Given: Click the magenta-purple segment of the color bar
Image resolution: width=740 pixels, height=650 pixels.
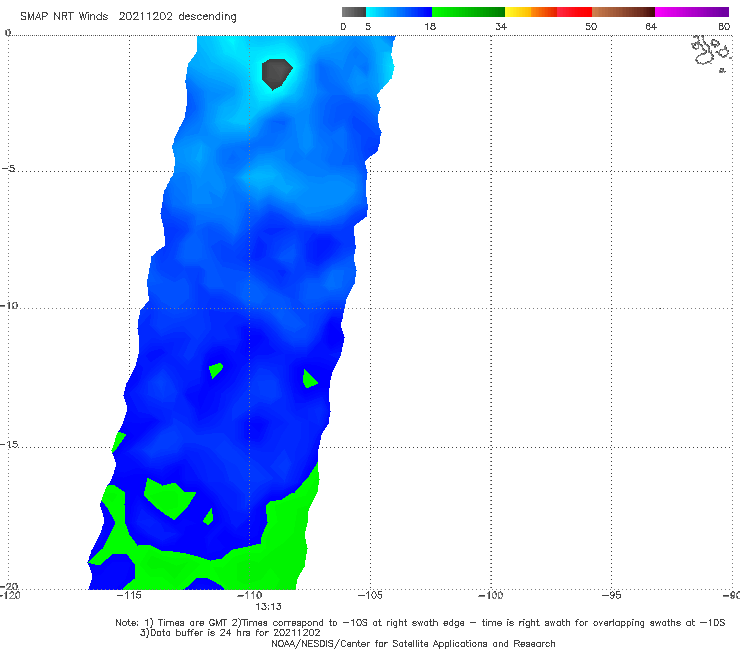Looking at the screenshot, I should coord(692,12).
